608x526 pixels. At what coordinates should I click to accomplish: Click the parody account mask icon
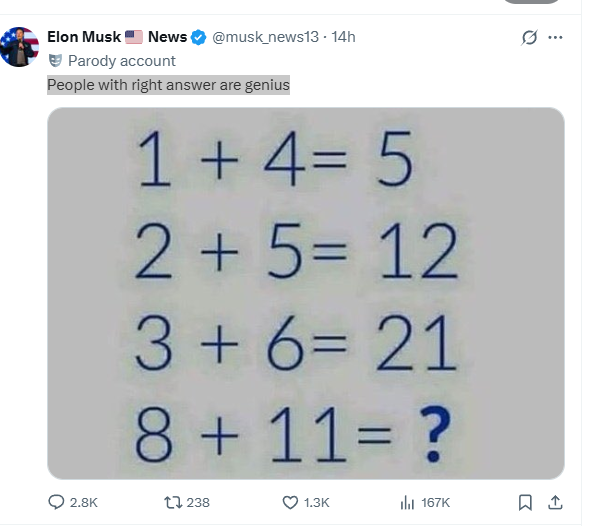55,60
